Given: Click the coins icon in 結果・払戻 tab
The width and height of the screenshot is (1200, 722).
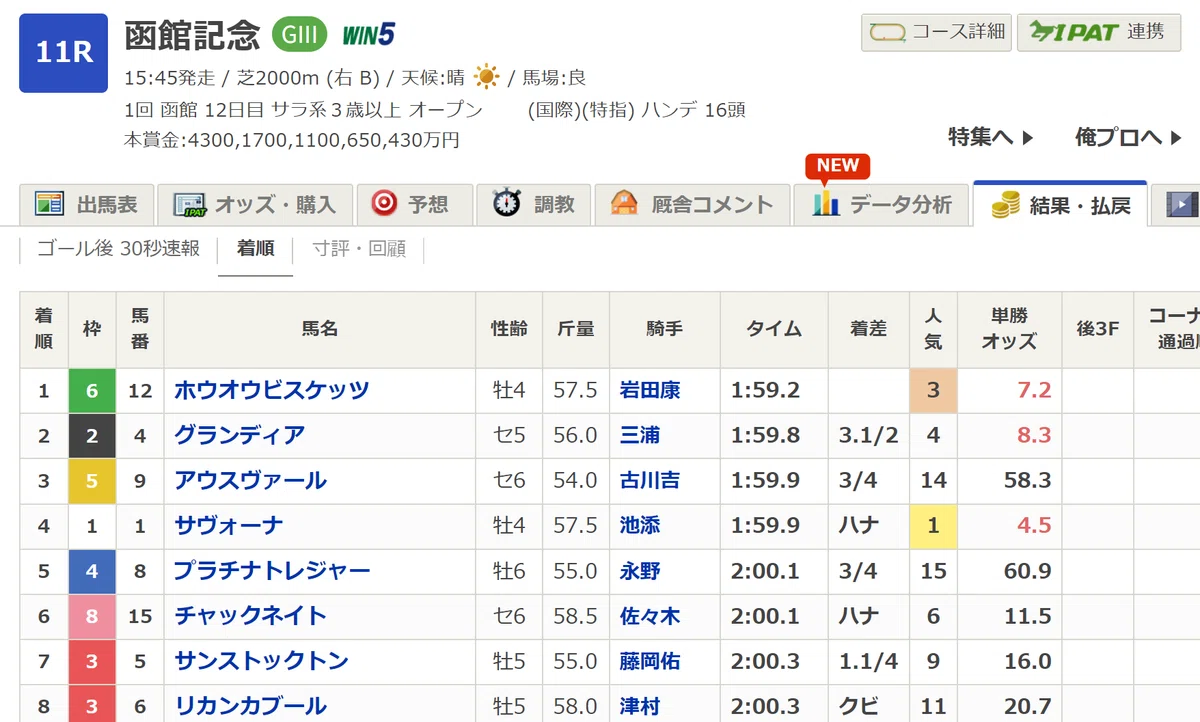Looking at the screenshot, I should tap(1004, 205).
